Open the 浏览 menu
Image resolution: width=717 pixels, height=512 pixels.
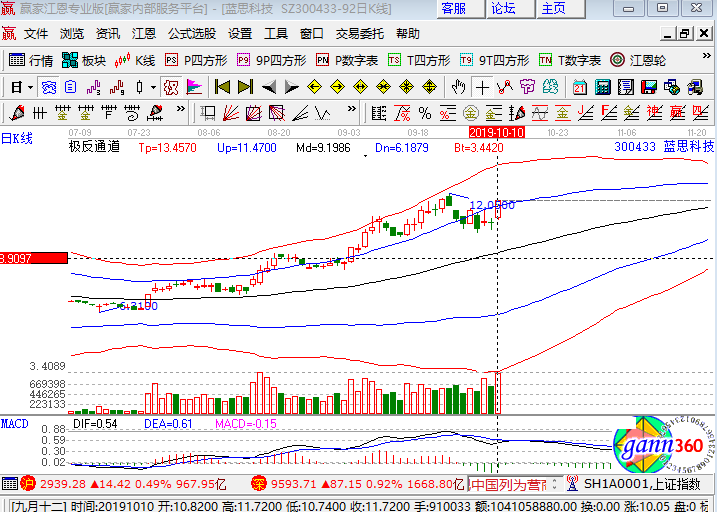[72, 33]
